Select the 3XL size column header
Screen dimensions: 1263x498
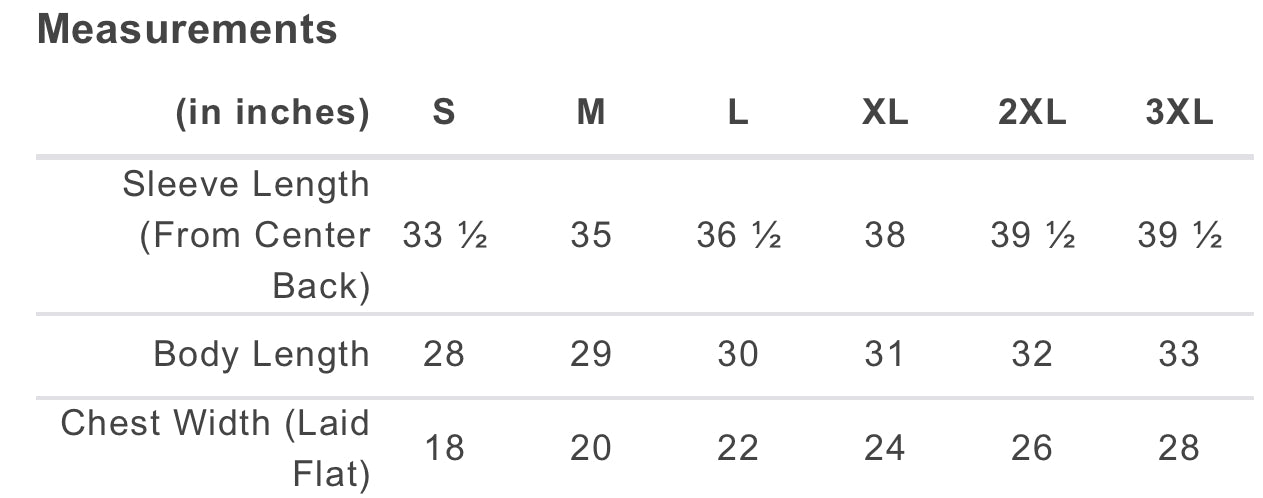pyautogui.click(x=1179, y=113)
